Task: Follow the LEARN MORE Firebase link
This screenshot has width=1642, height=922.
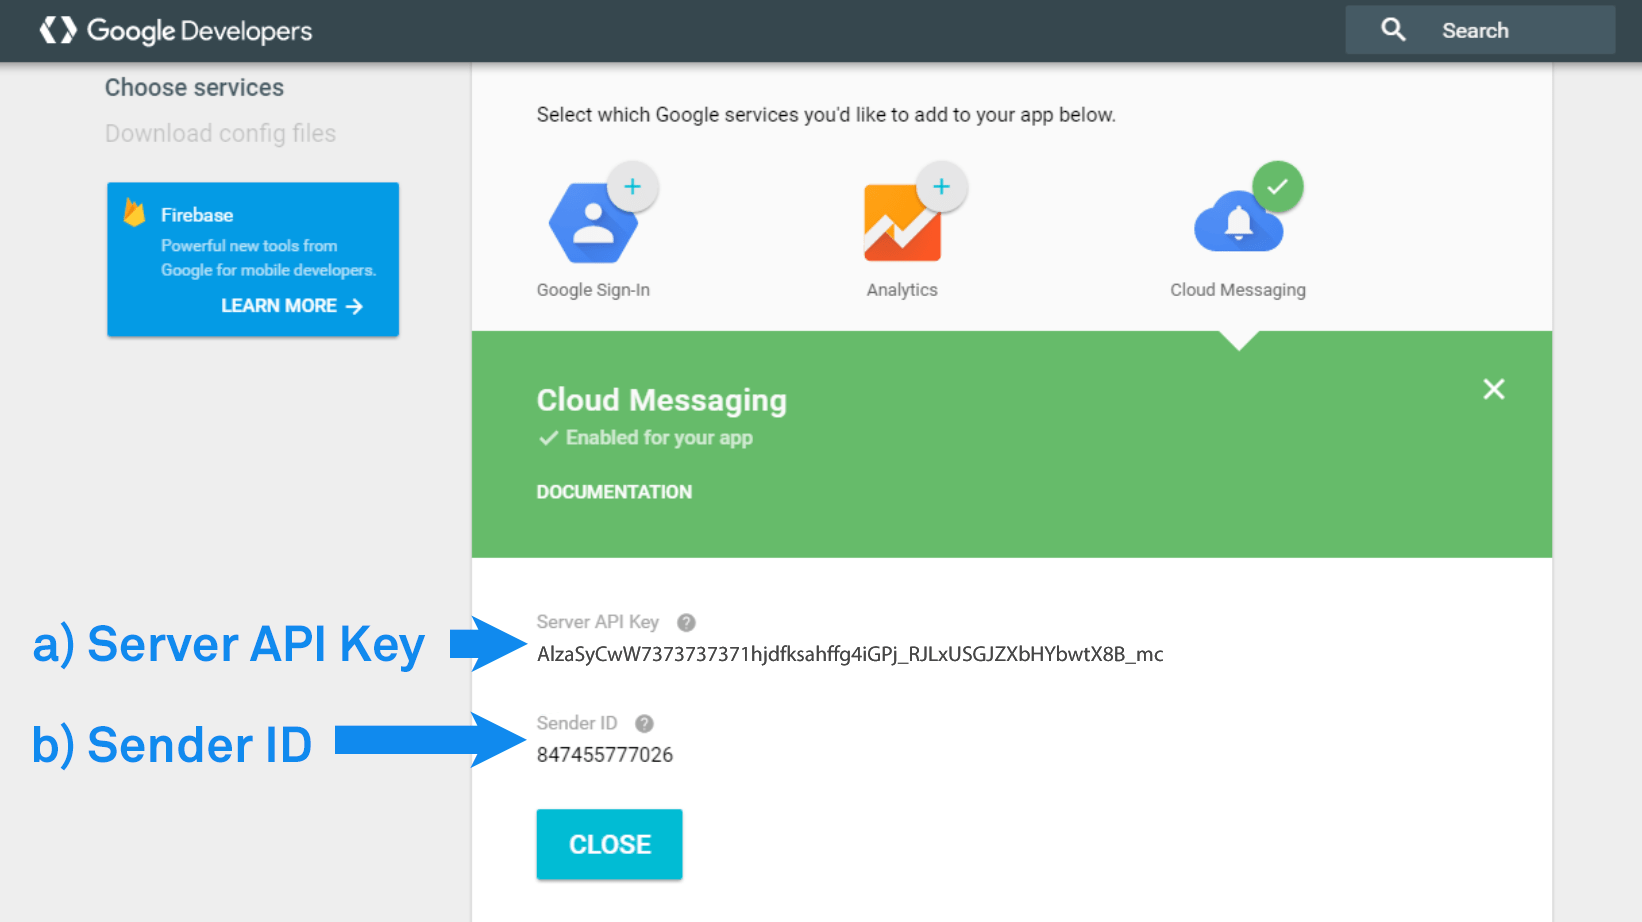Action: coord(292,306)
